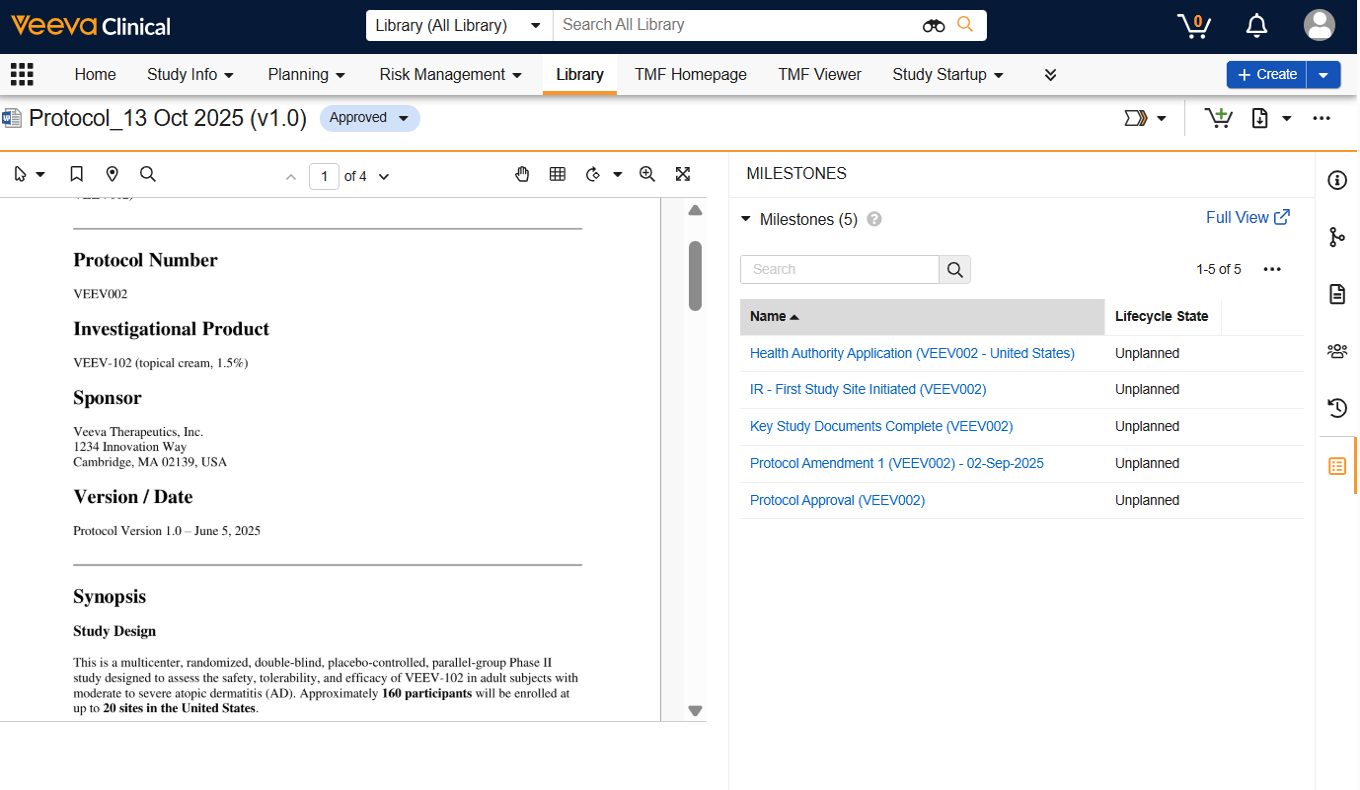The width and height of the screenshot is (1360, 790).
Task: Open the Protocol Approval (VEEV002) milestone
Action: point(837,500)
